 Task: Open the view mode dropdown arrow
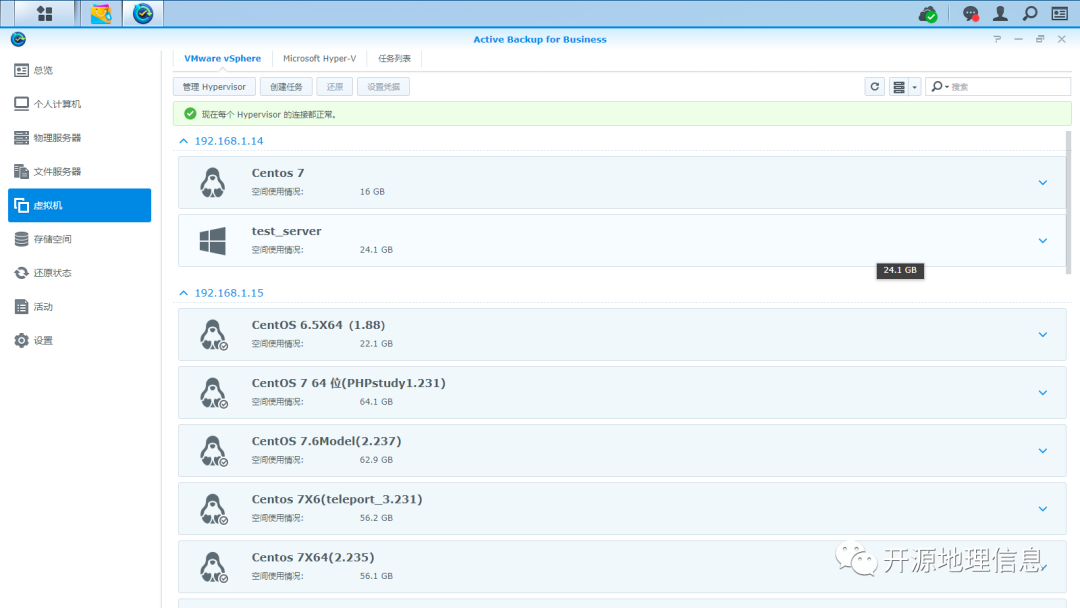tap(915, 87)
